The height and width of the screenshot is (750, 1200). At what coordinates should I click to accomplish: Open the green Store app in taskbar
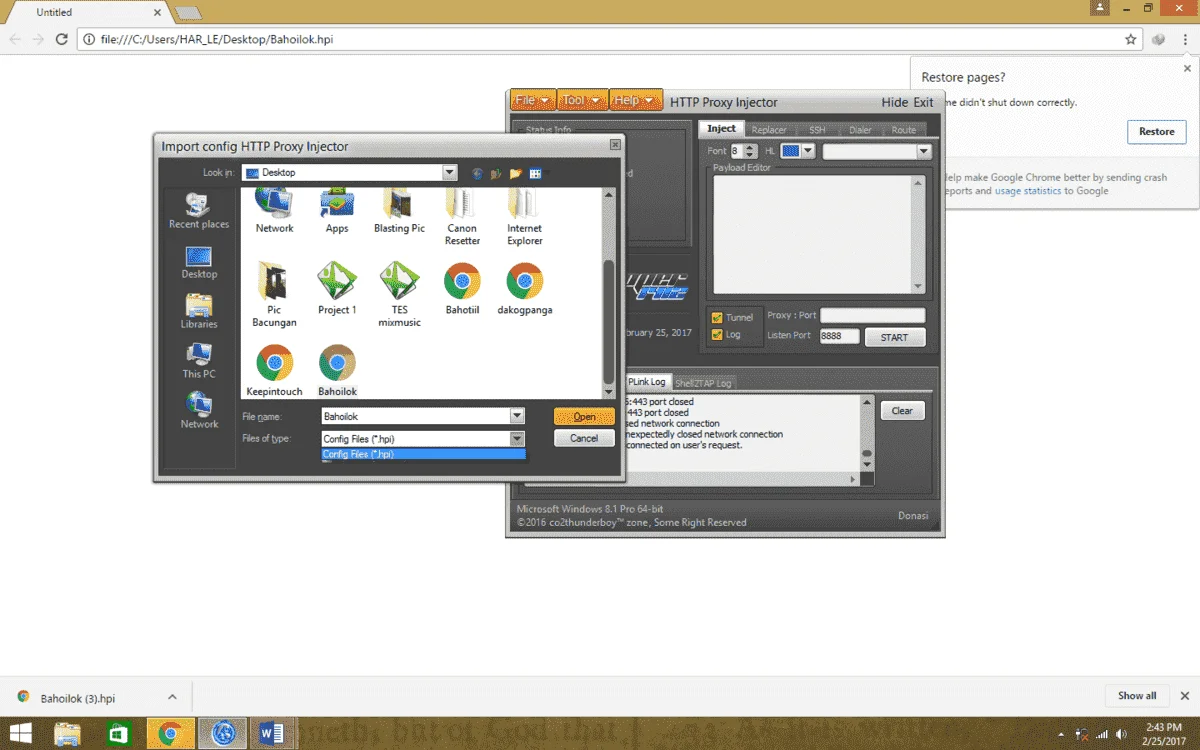click(x=118, y=733)
